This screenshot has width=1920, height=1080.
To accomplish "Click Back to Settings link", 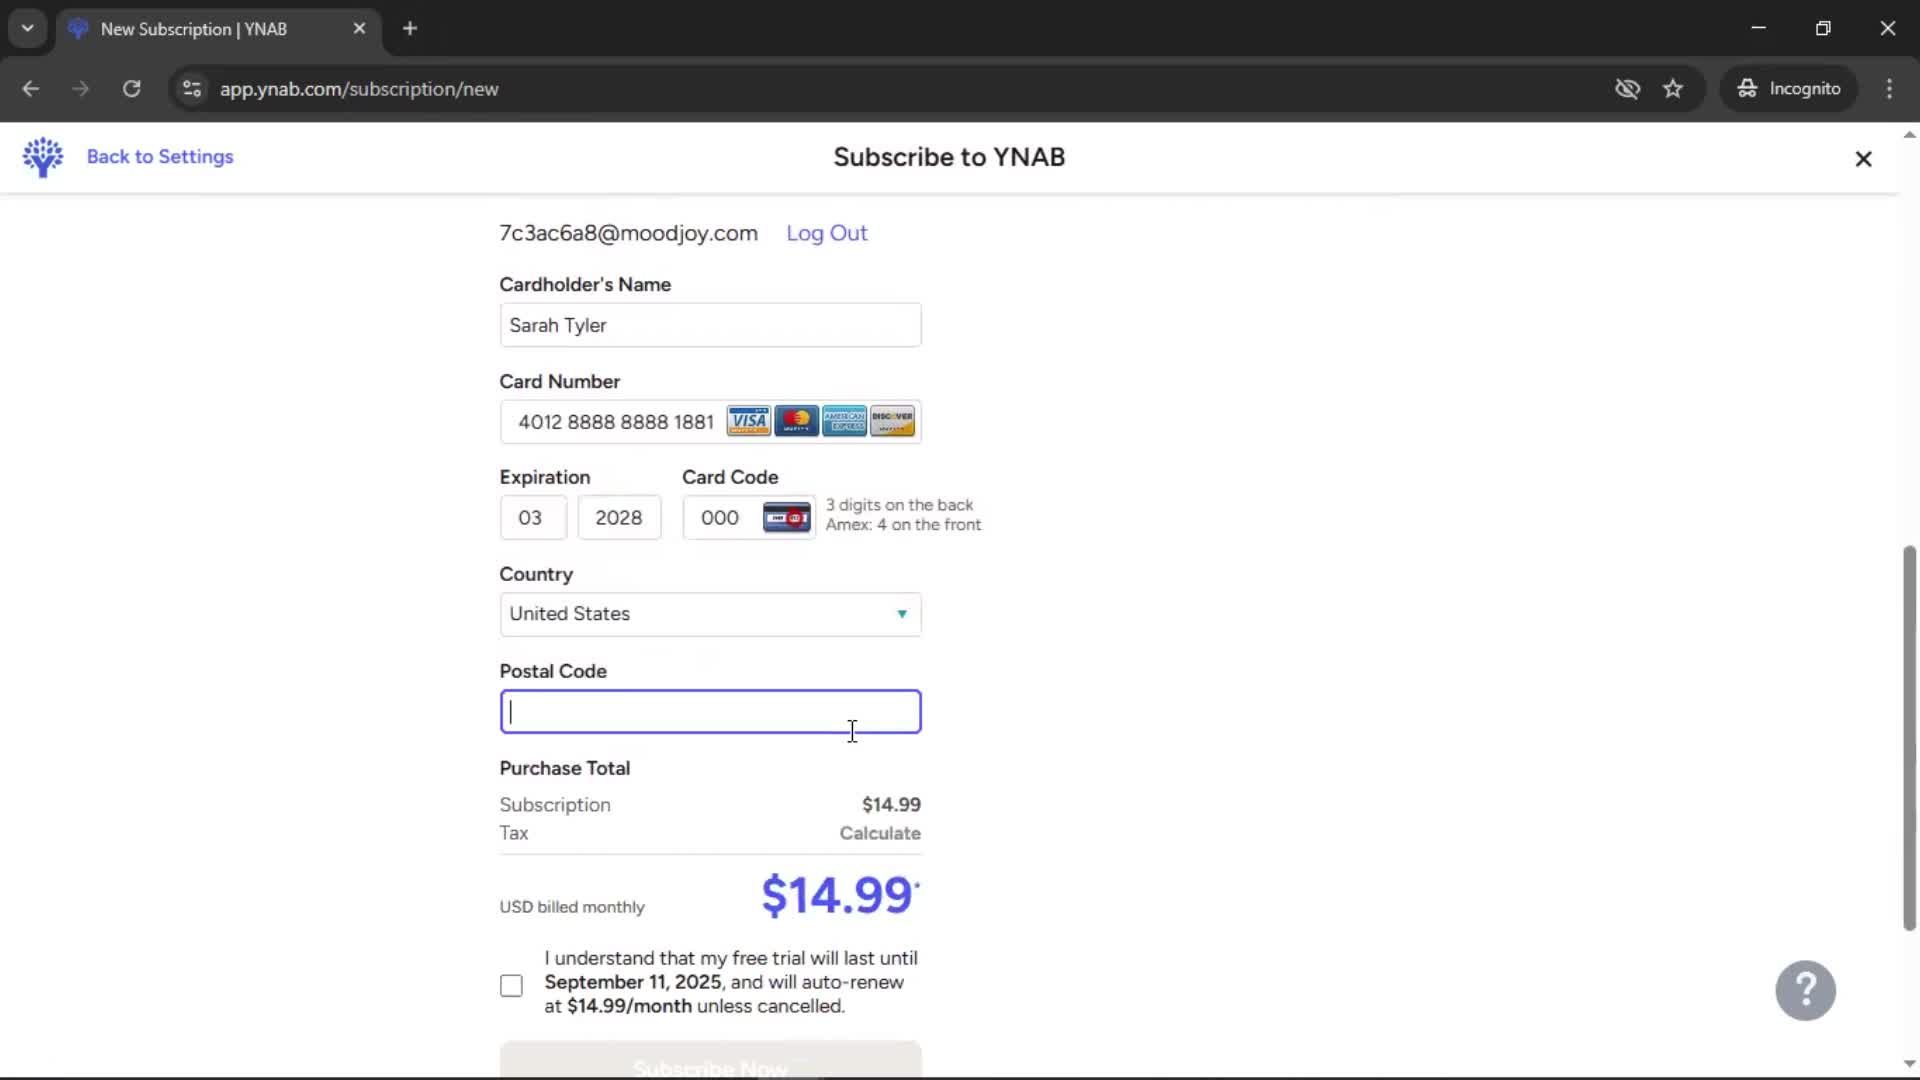I will point(160,157).
